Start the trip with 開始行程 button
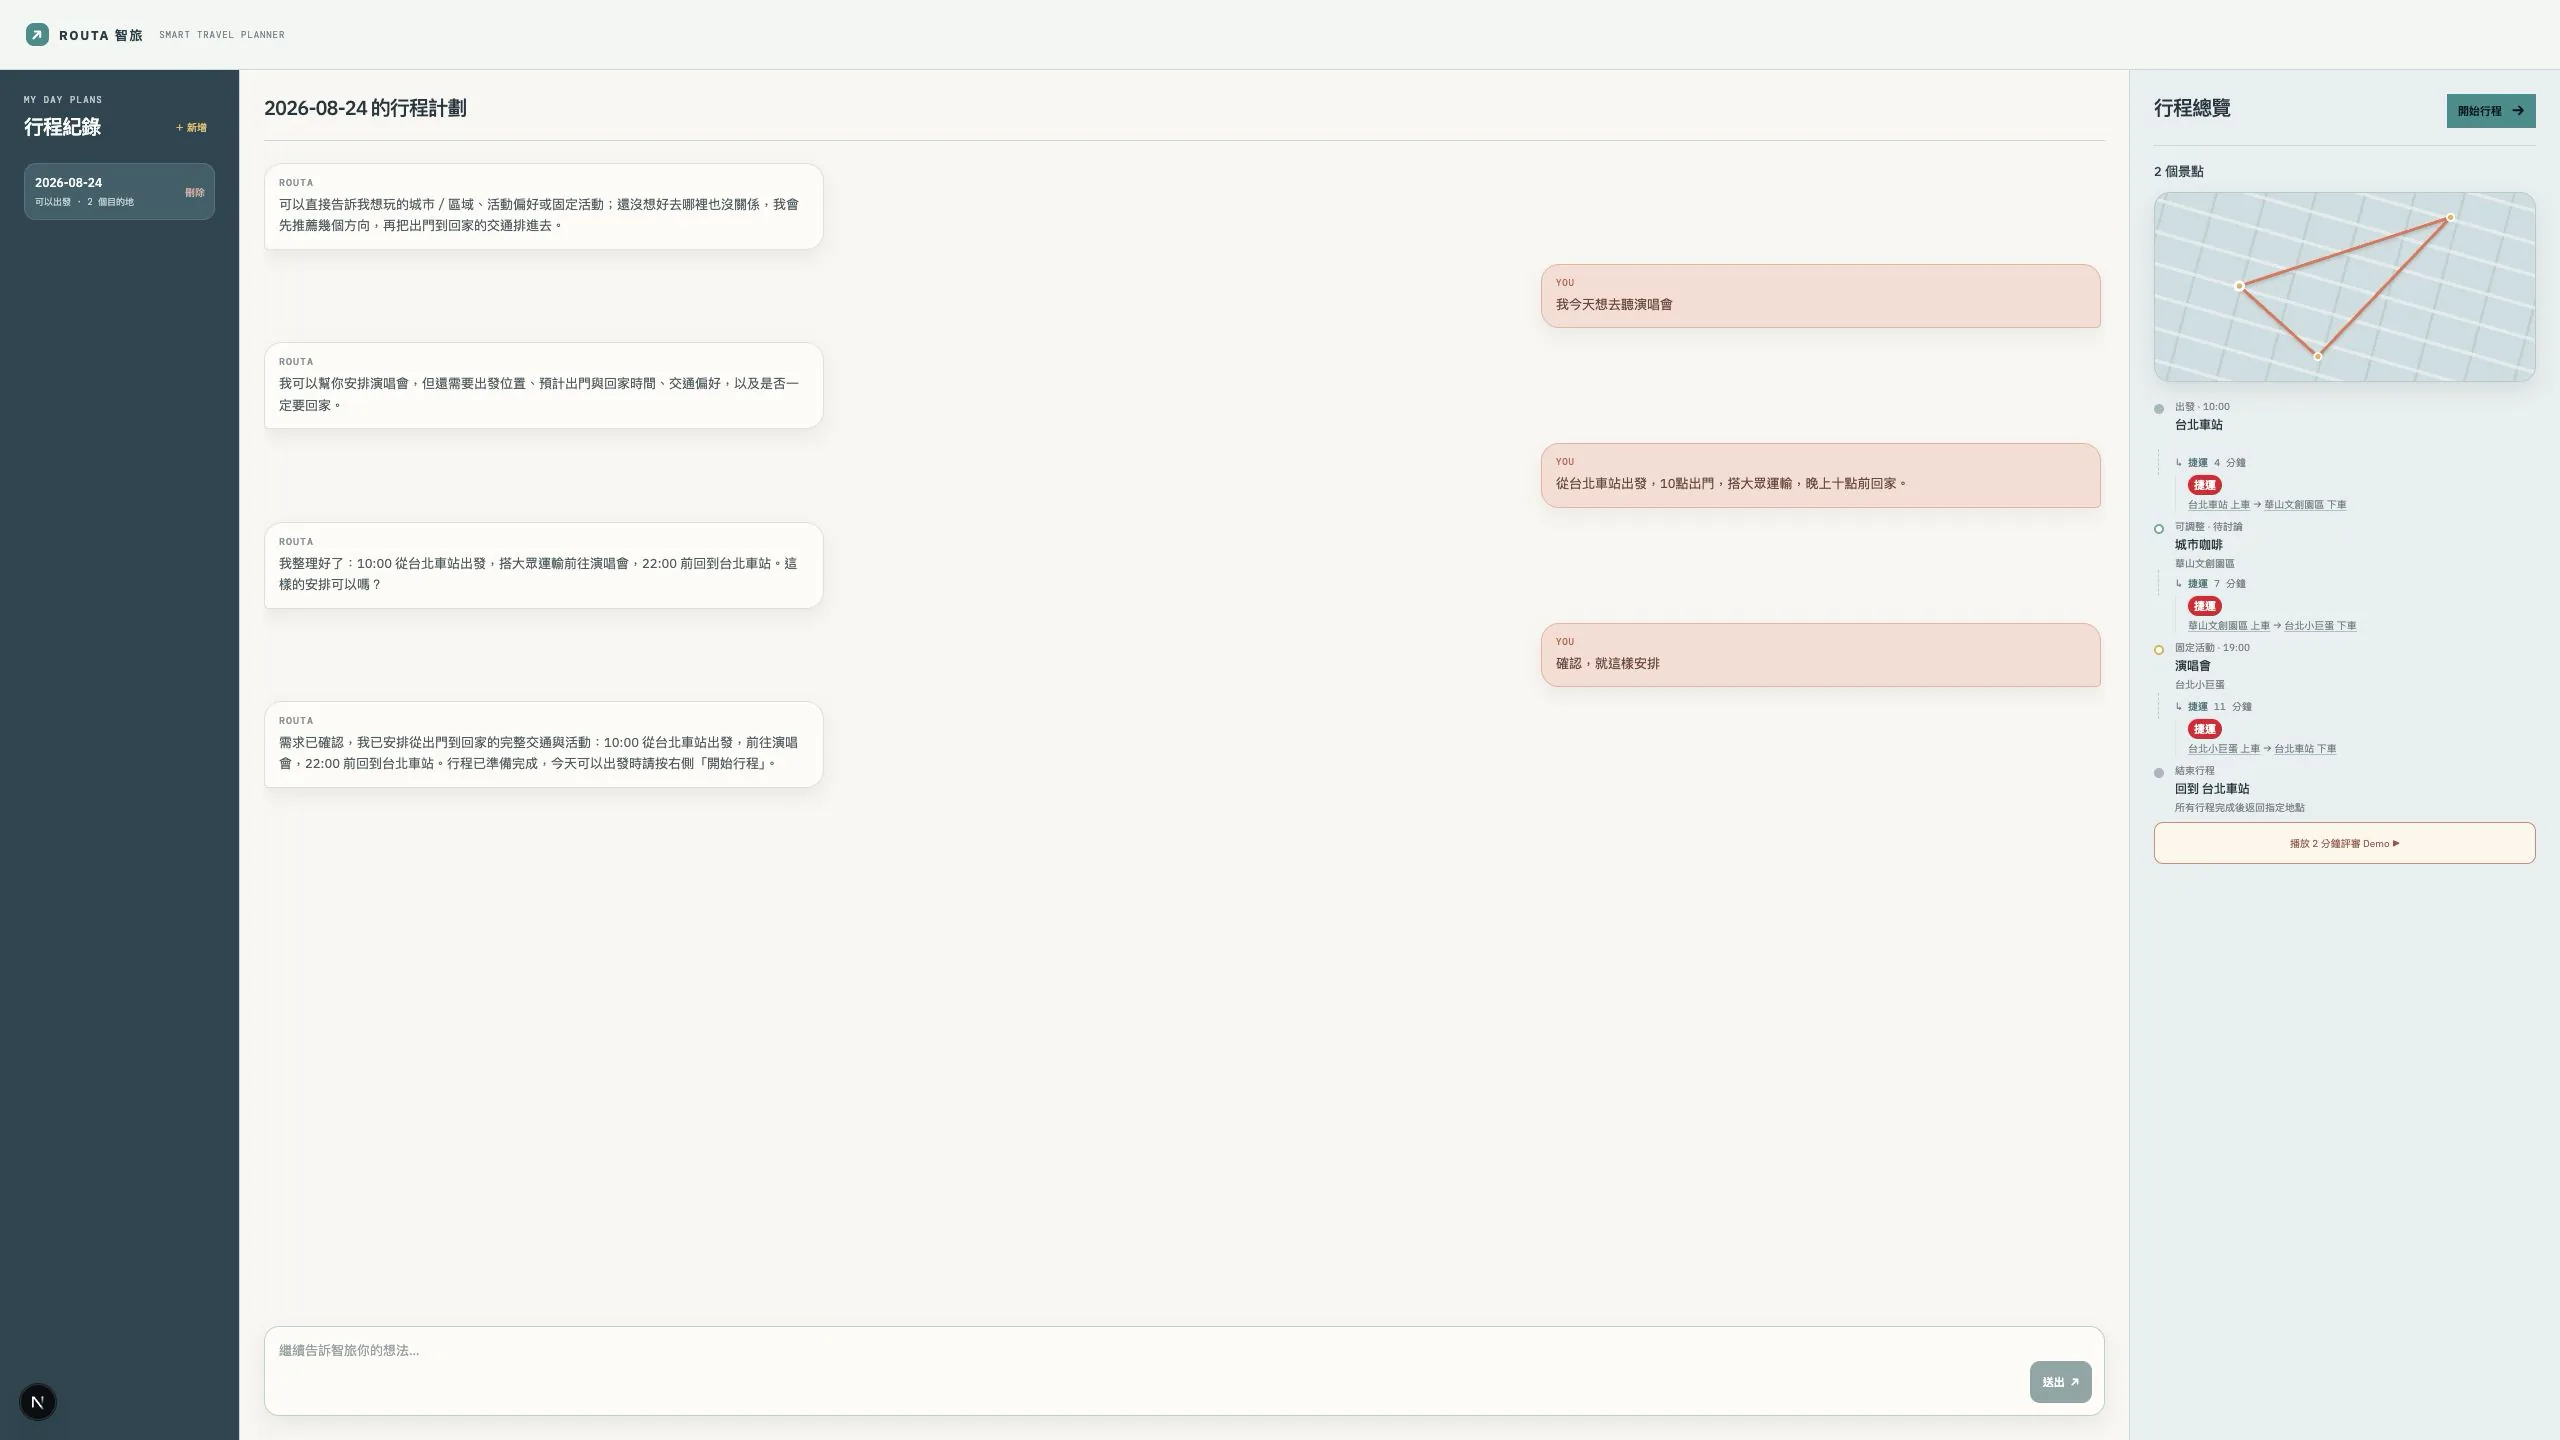This screenshot has width=2560, height=1440. point(2490,111)
